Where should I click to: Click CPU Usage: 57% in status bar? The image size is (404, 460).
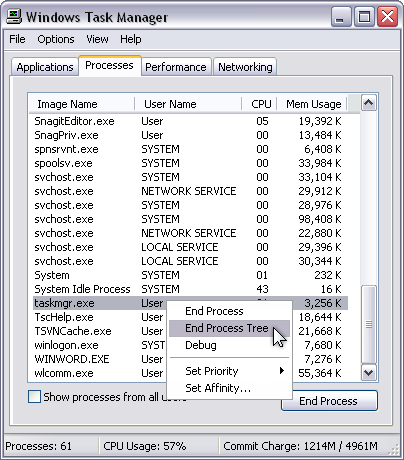(145, 446)
